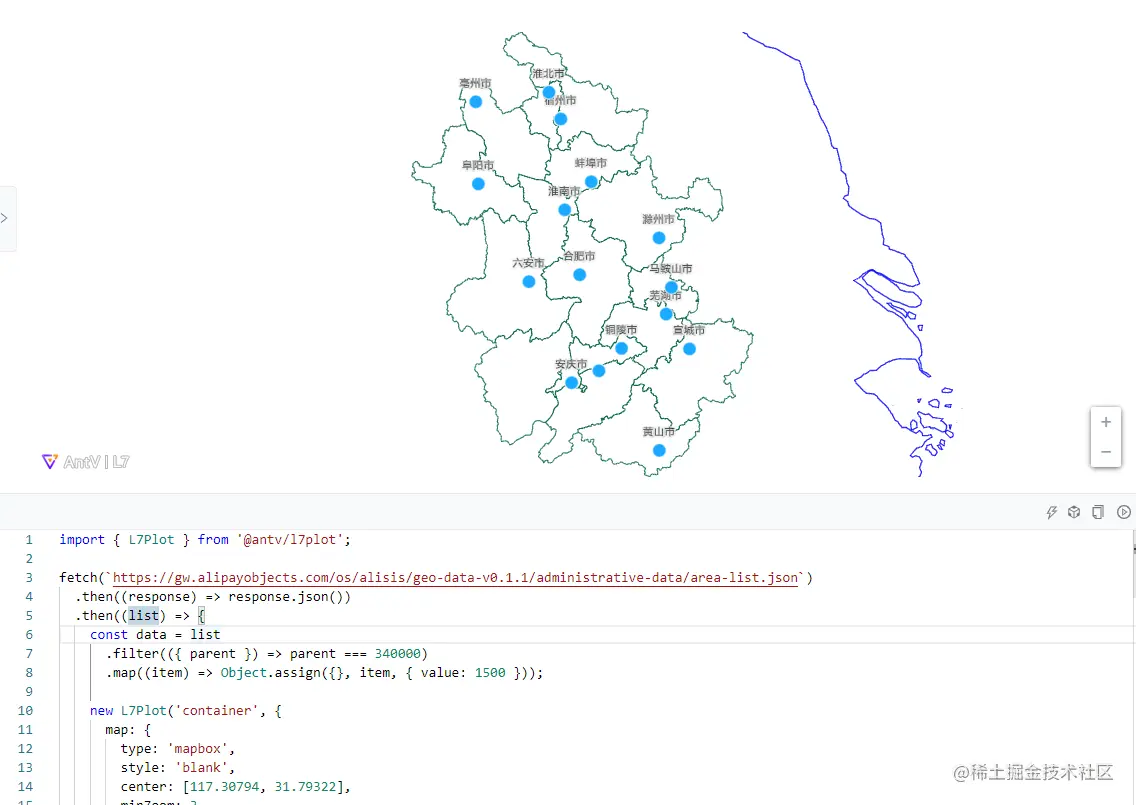Viewport: 1136px width, 805px height.
Task: Click the center coordinates line
Action: point(235,787)
